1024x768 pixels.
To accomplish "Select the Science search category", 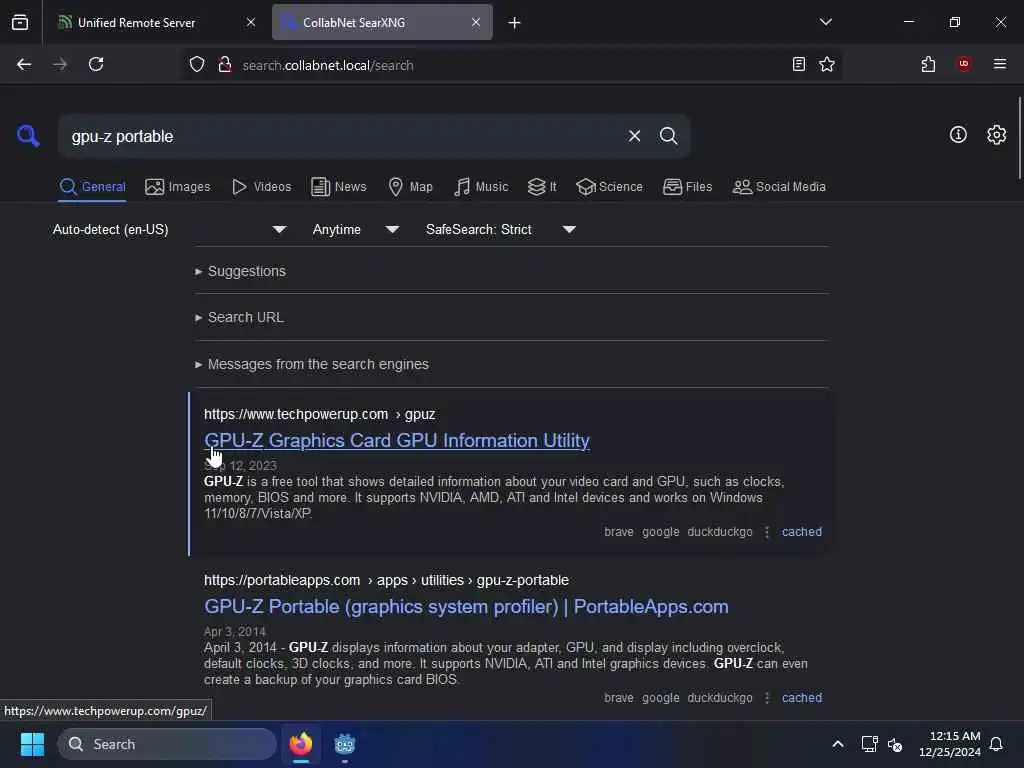I will point(609,187).
